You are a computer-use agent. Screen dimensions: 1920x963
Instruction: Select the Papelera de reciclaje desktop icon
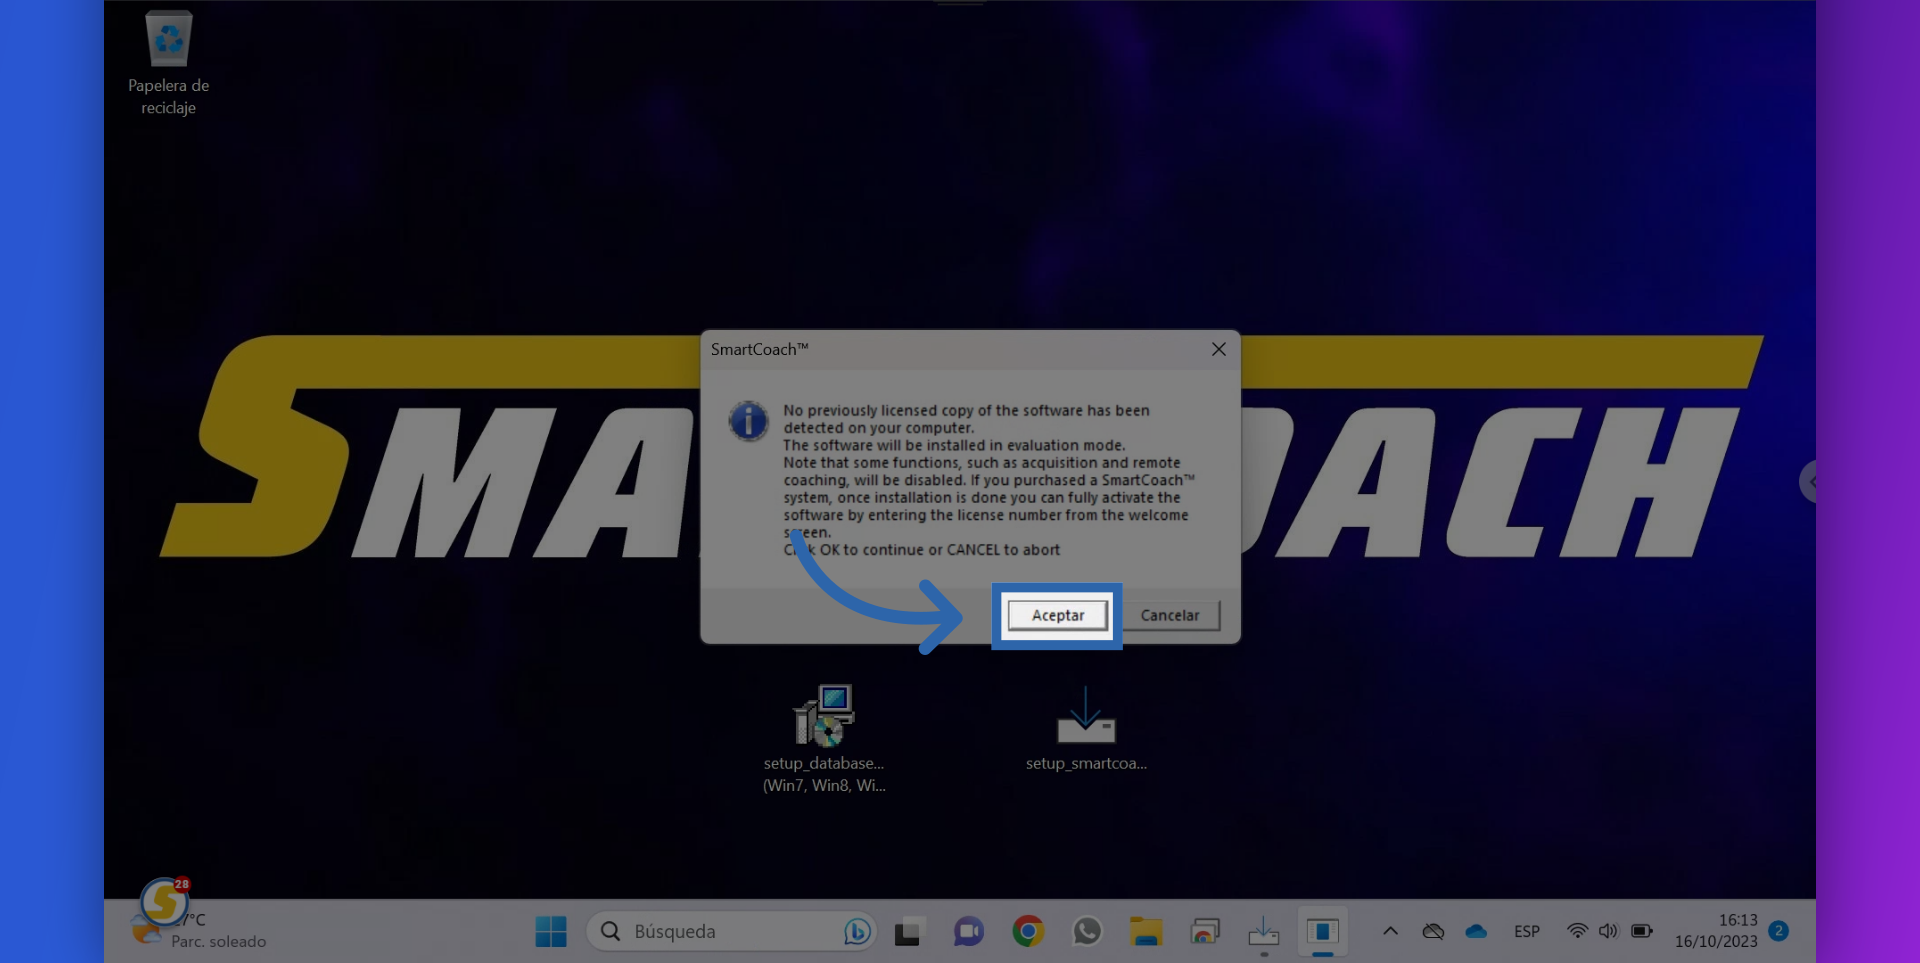tap(168, 63)
